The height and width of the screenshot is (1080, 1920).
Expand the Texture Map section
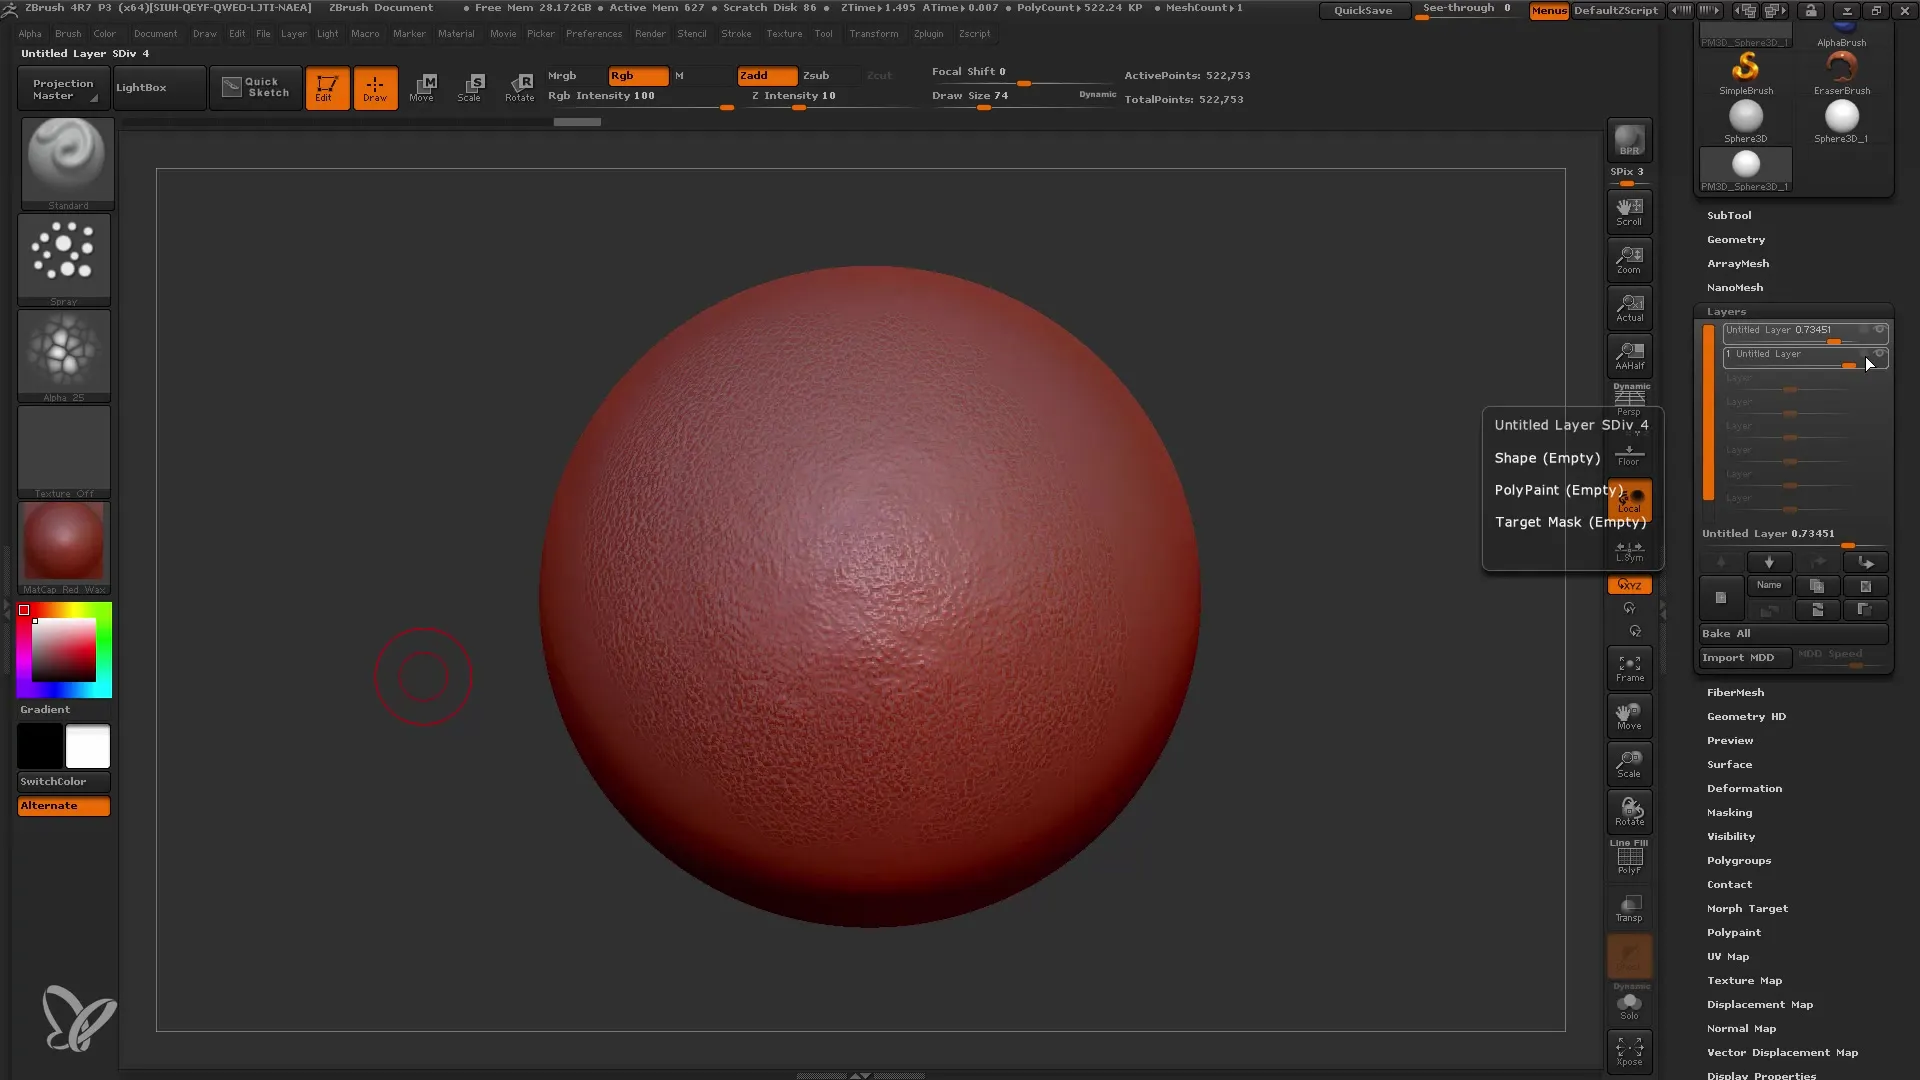pyautogui.click(x=1743, y=980)
